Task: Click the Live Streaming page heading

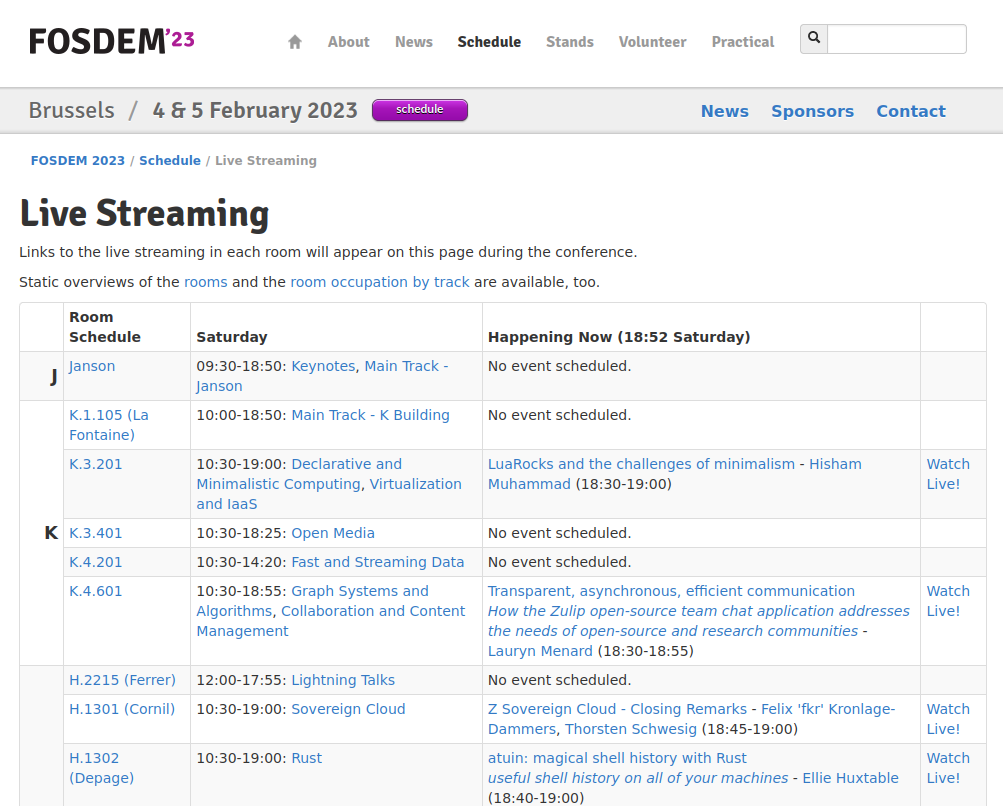Action: coord(144,214)
